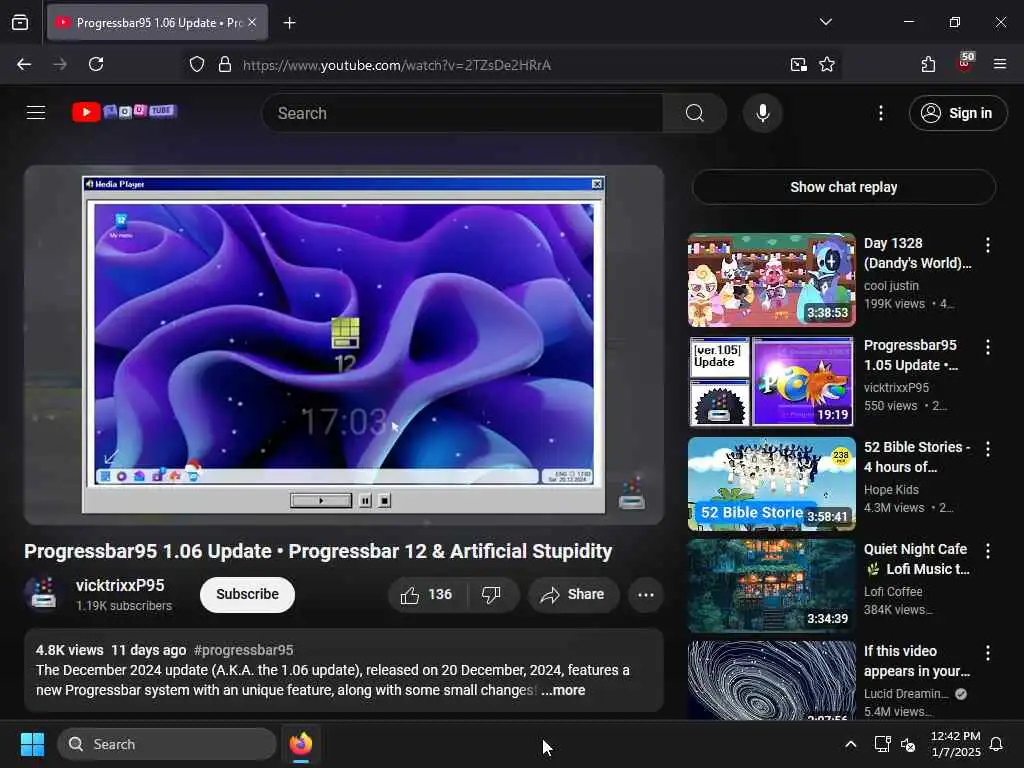Like the video with 136 likes
1024x768 pixels.
[x=428, y=594]
